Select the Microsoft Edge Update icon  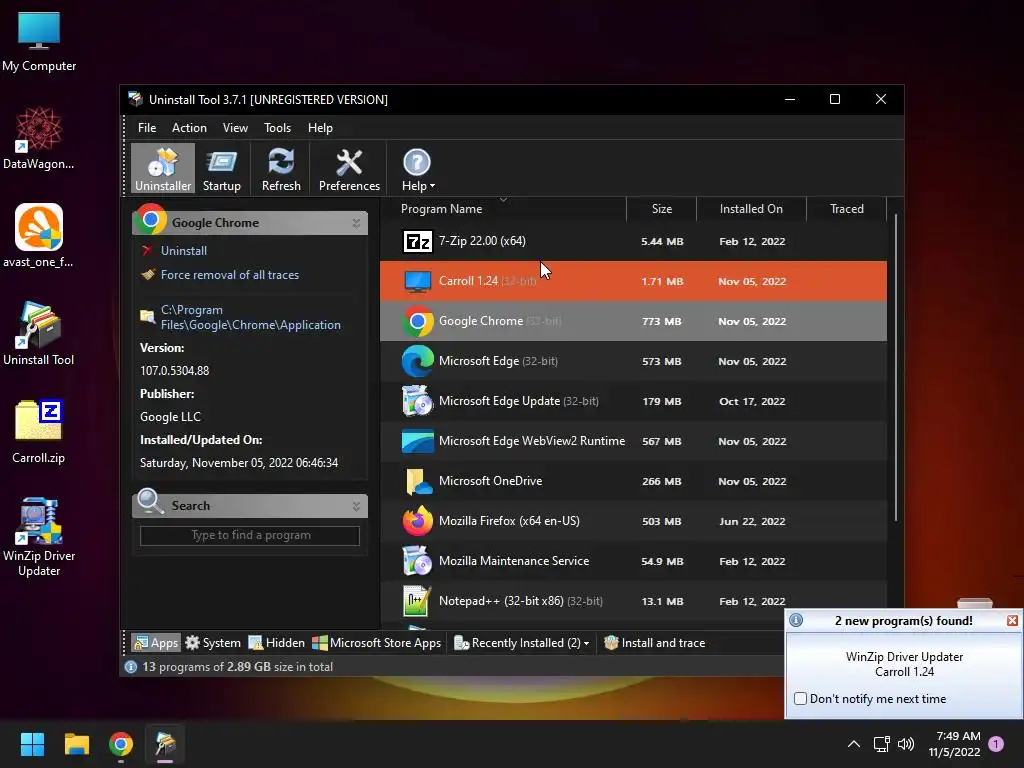pos(417,401)
